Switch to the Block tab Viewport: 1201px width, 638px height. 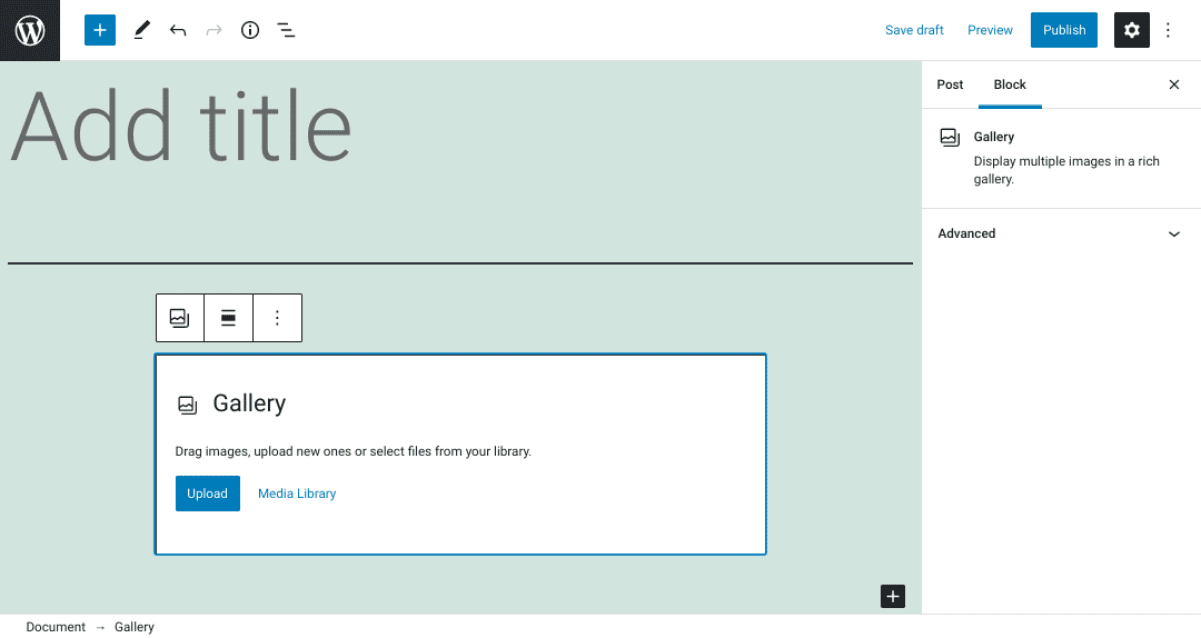(x=1010, y=84)
